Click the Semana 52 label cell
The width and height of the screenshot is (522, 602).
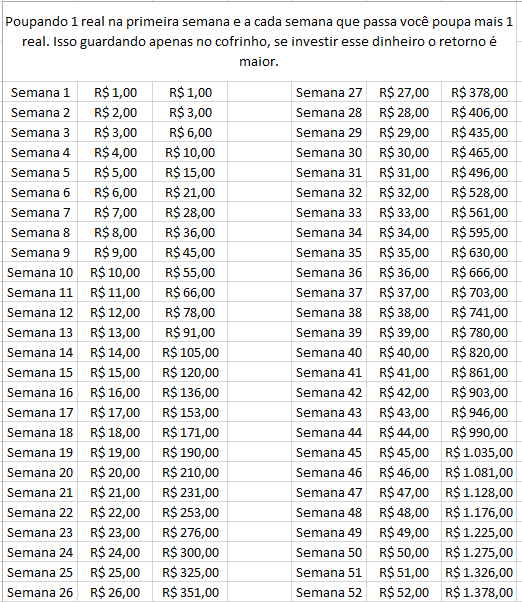(329, 592)
